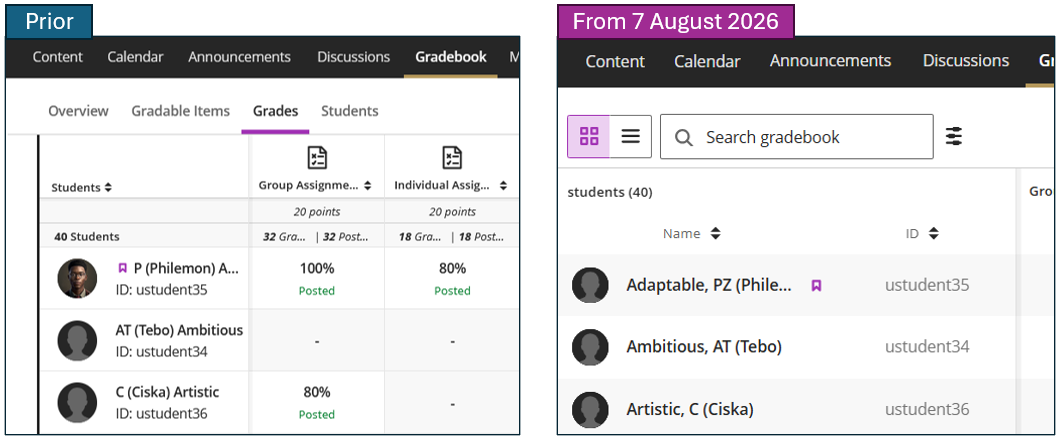Open gradebook filter settings icon

coord(953,136)
